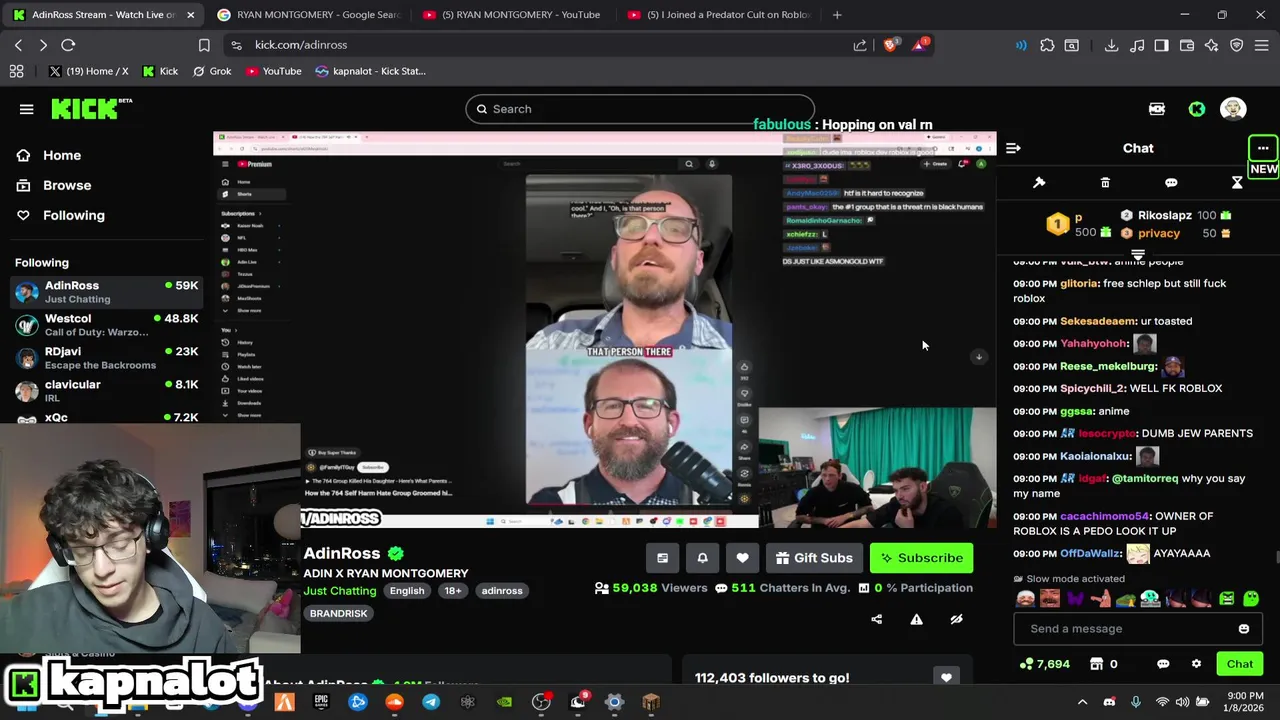
Task: Click the green Subscribe button
Action: coord(921,558)
